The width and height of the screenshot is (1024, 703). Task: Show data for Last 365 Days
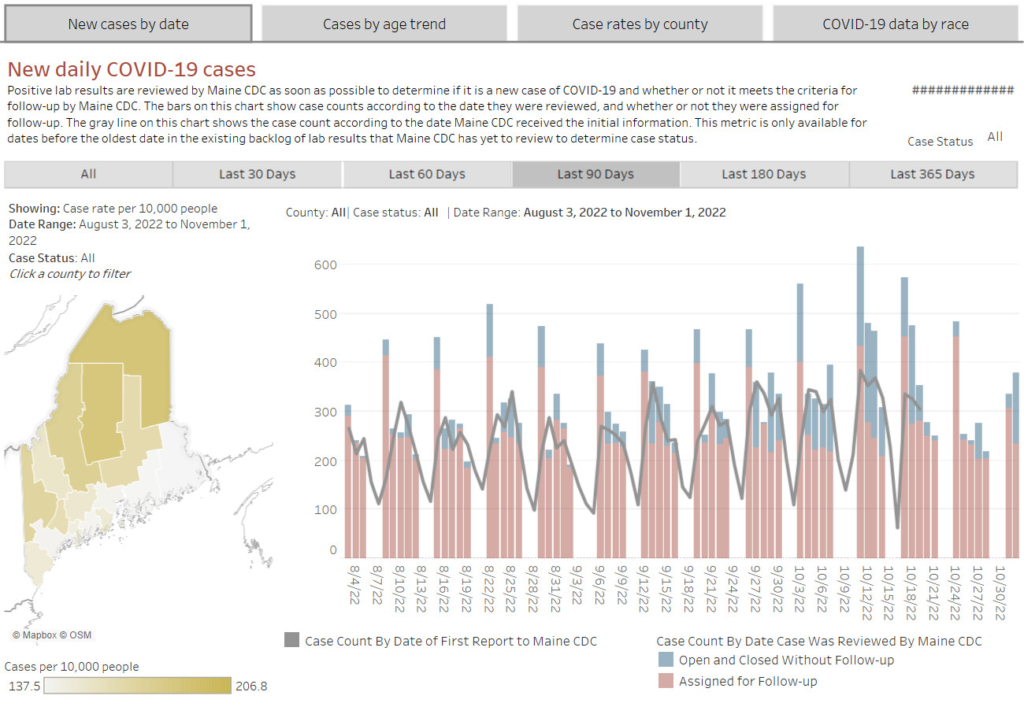(932, 174)
